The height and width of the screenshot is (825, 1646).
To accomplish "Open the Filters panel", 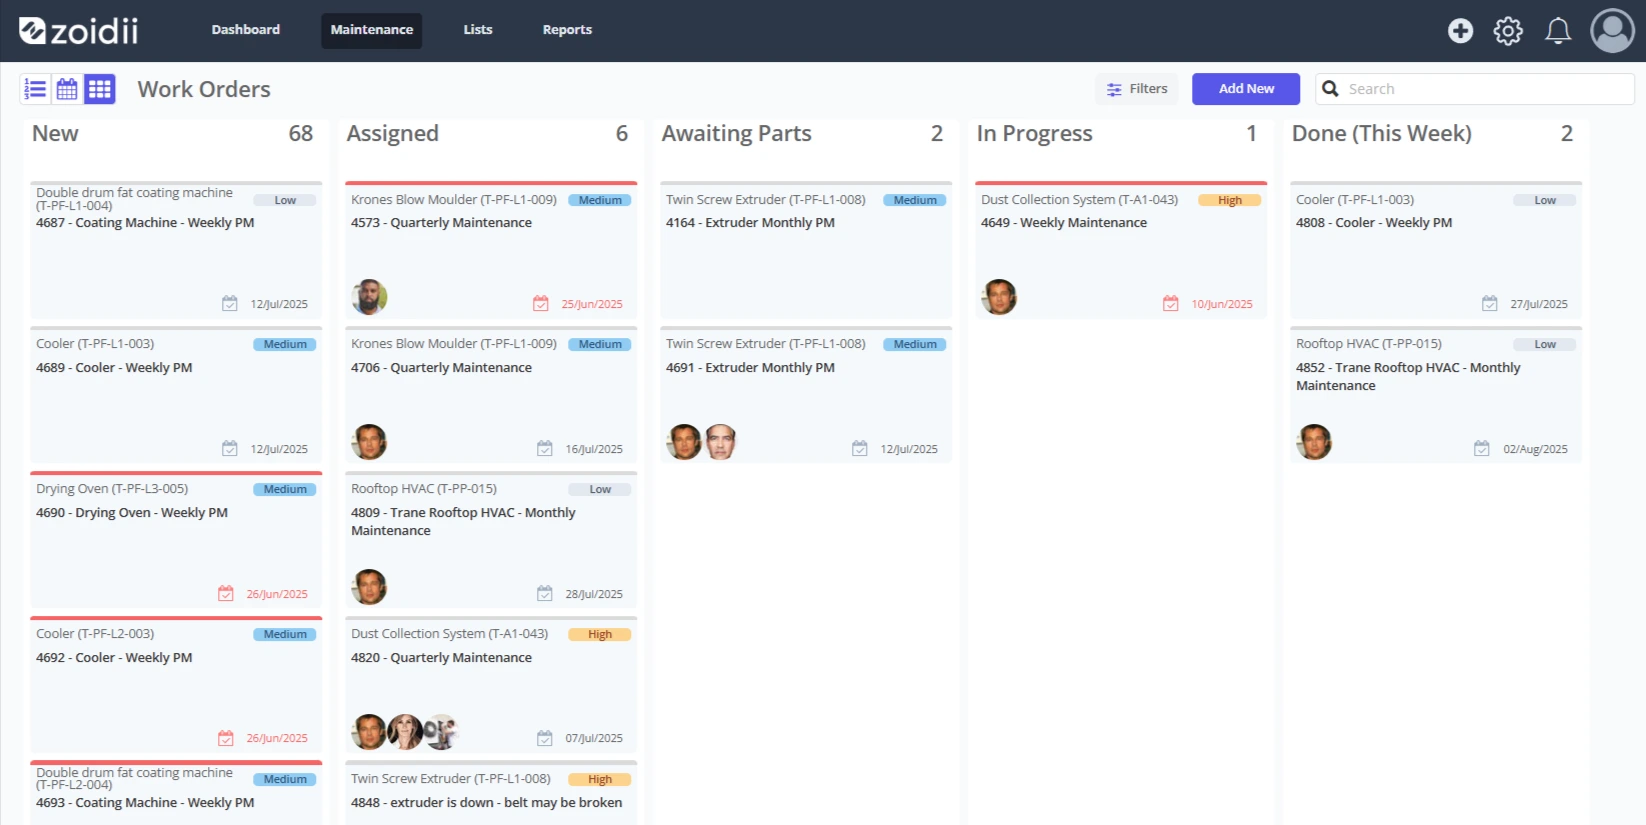I will pos(1137,89).
